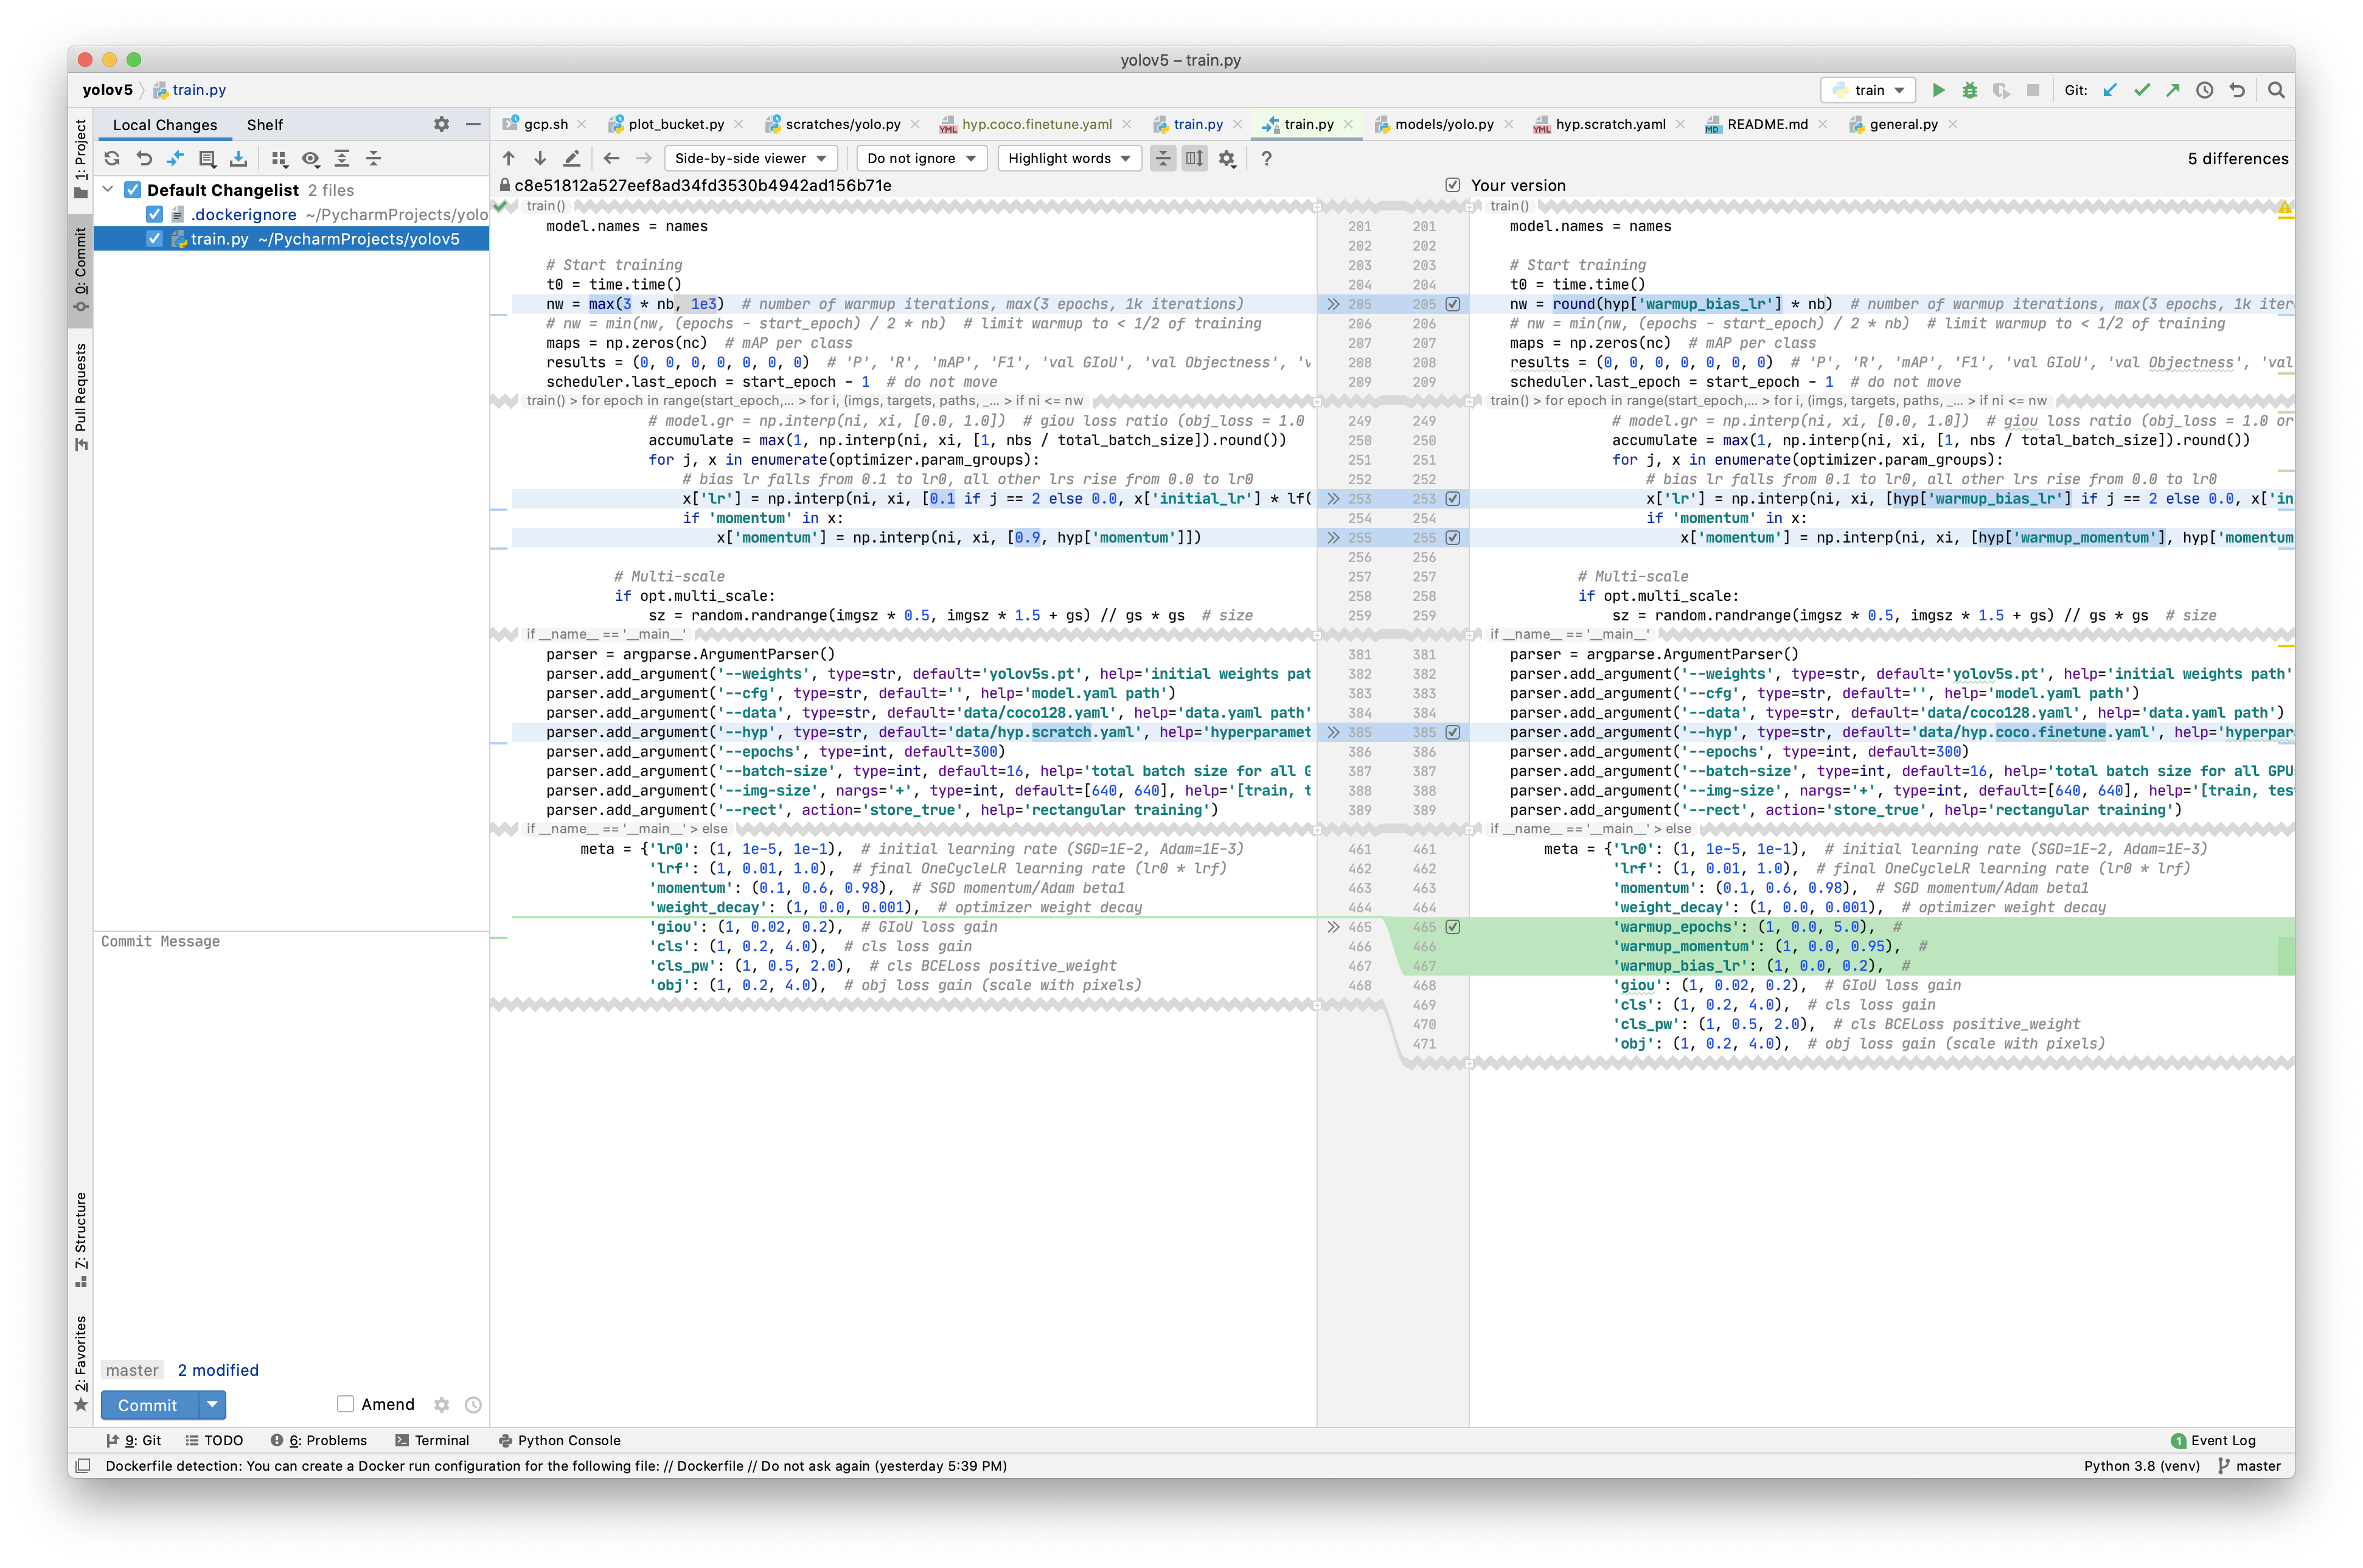2363x1568 pixels.
Task: Click the Run train configuration button
Action: 1938,90
